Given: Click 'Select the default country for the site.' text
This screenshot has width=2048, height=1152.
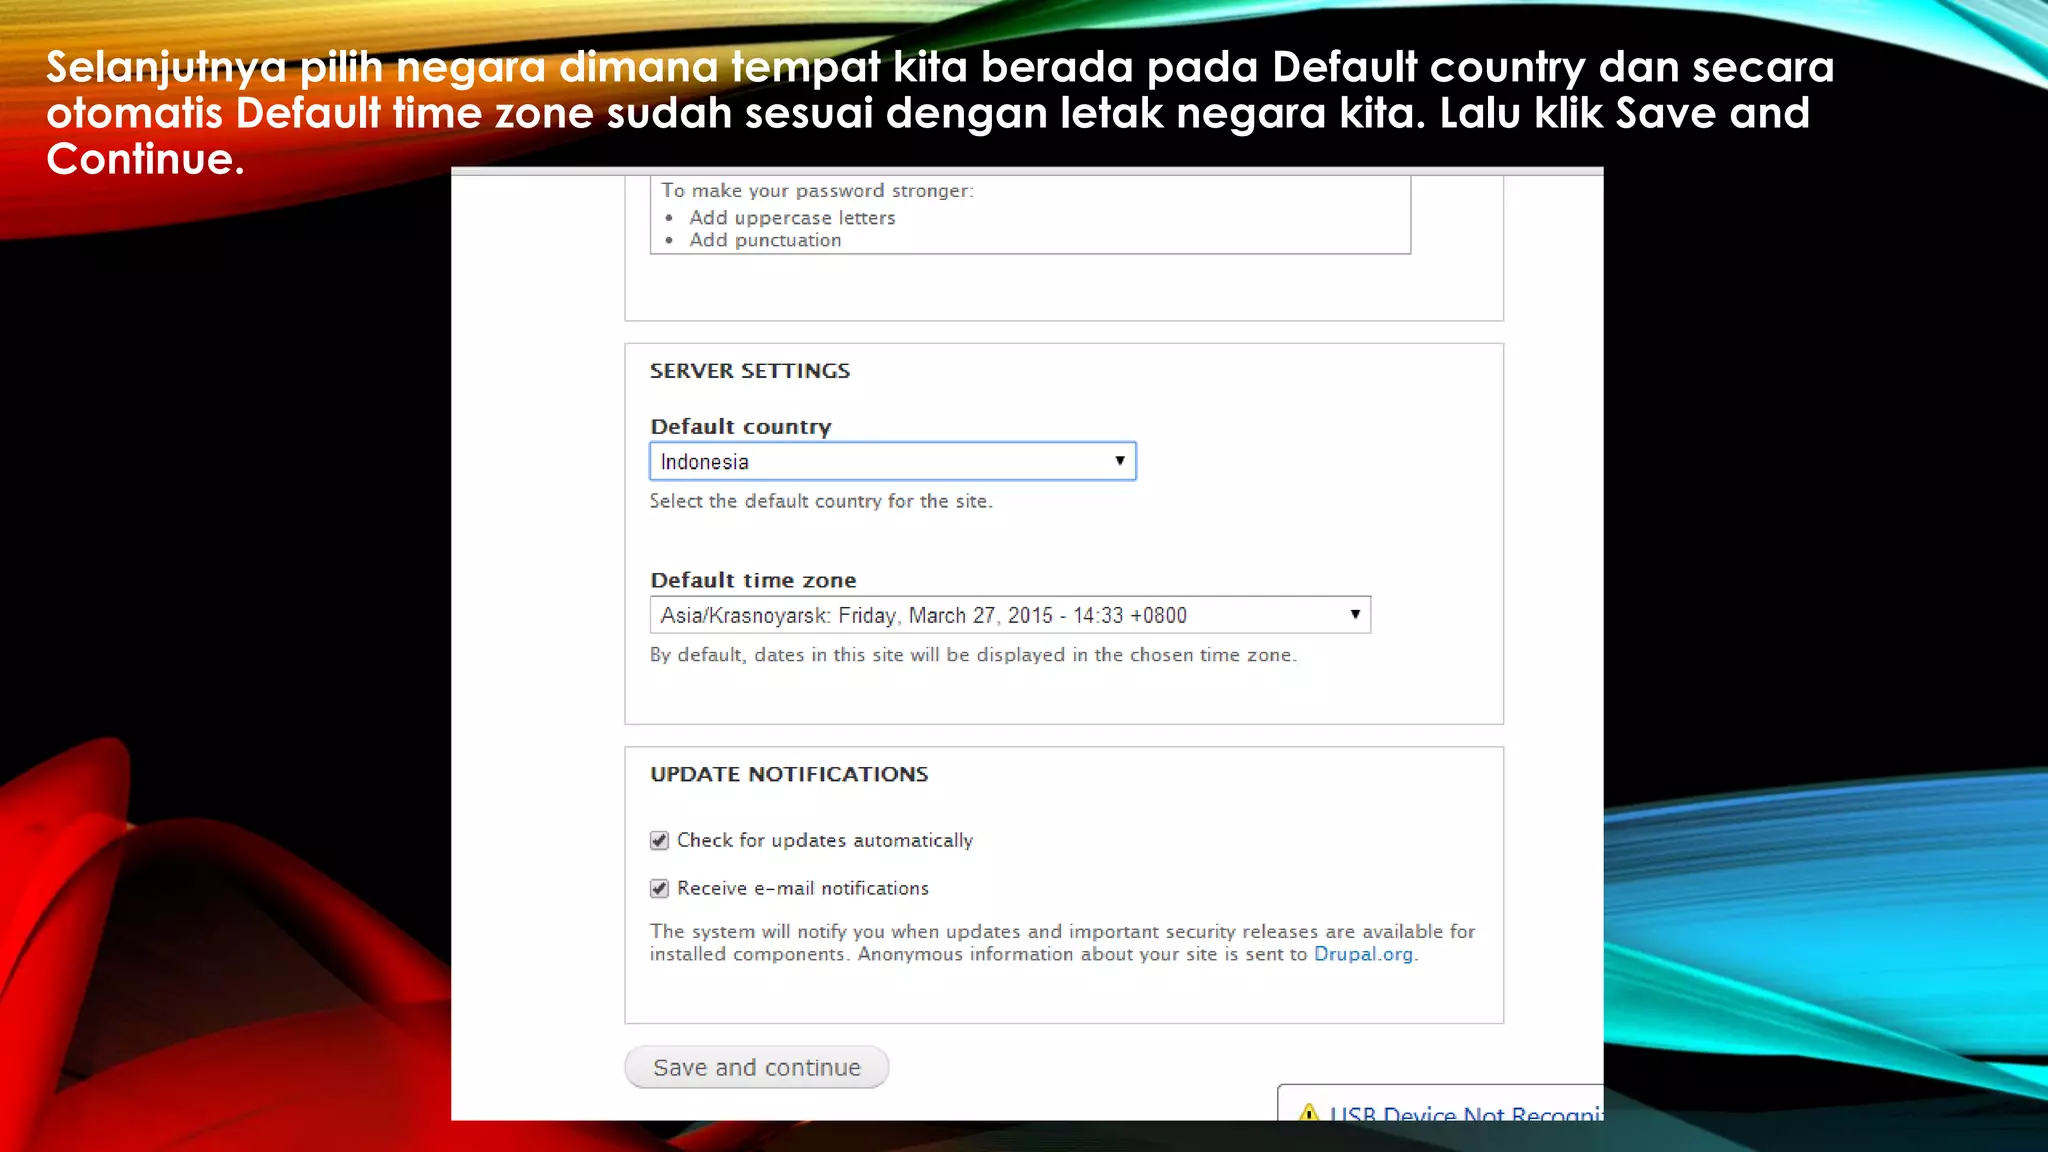Looking at the screenshot, I should pyautogui.click(x=821, y=501).
